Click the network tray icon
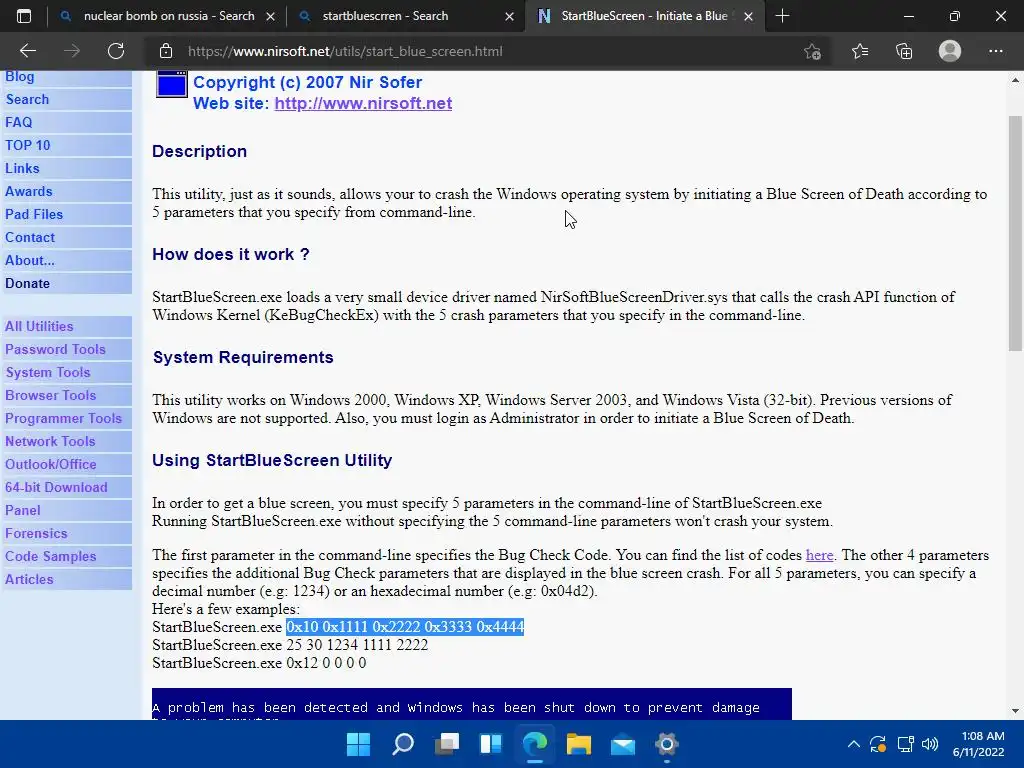This screenshot has width=1024, height=768. (x=905, y=744)
